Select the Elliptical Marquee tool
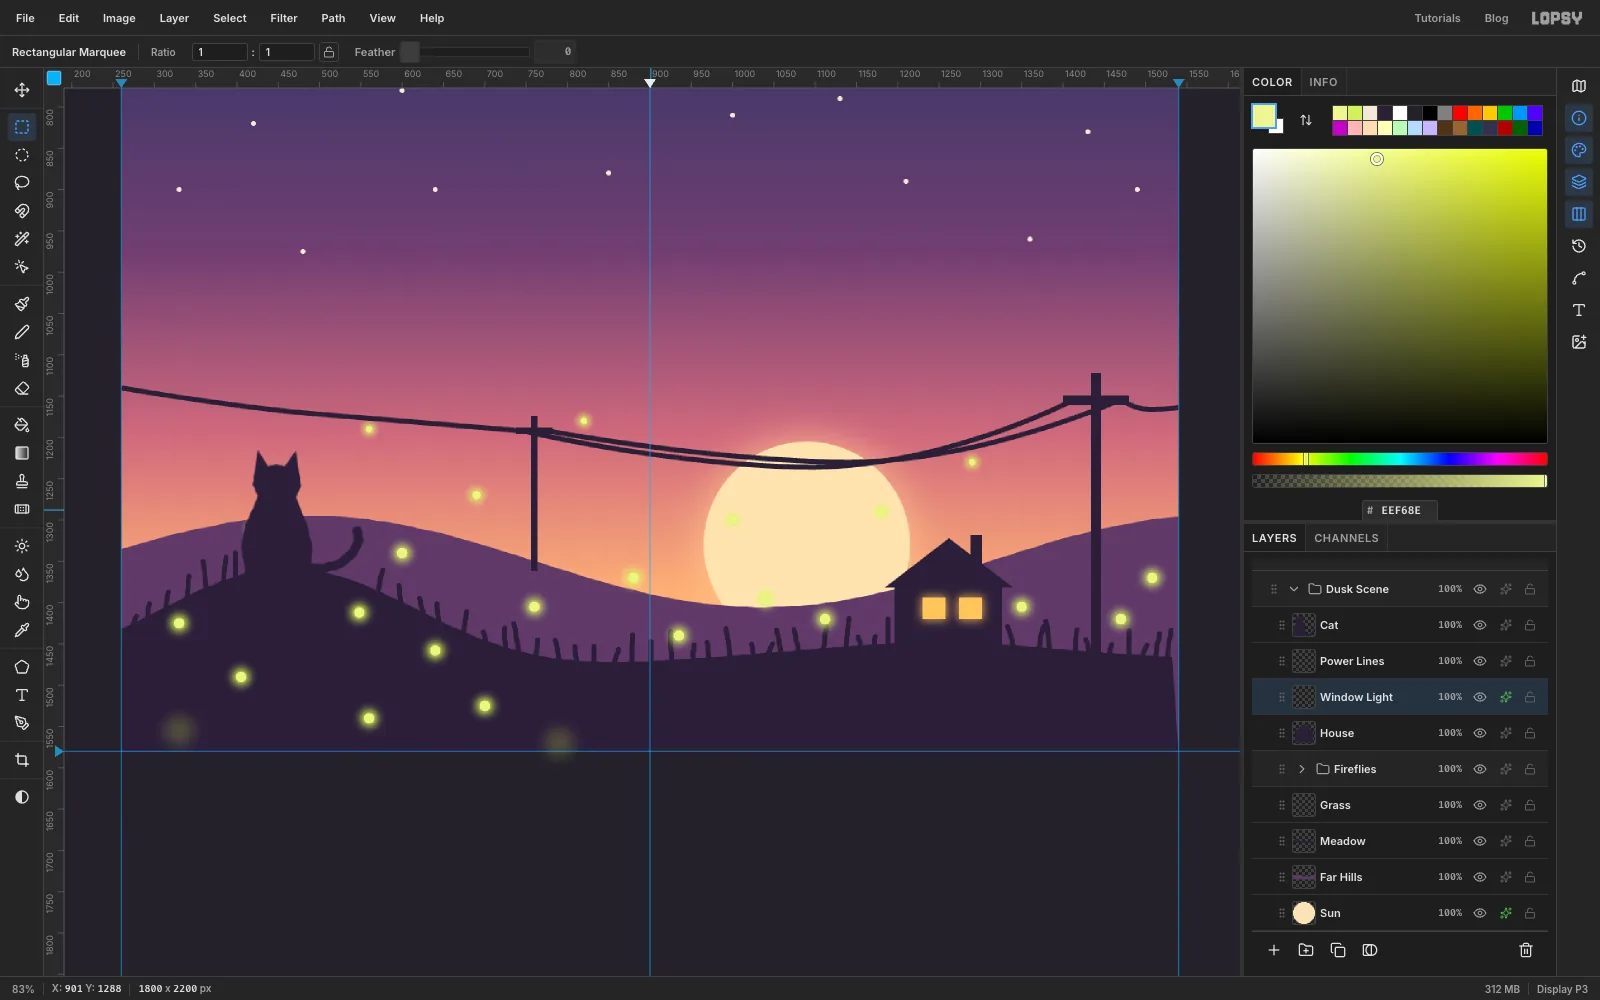Screen dimensions: 1600x1000 (22, 155)
